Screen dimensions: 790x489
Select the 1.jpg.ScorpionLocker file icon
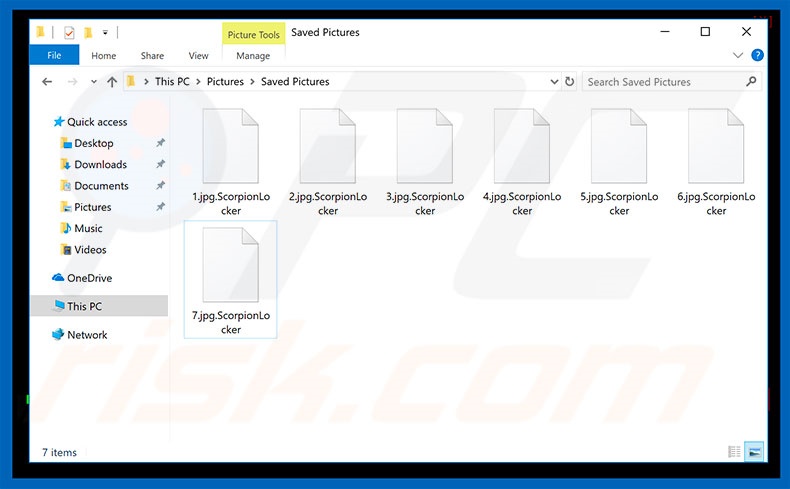click(x=231, y=146)
